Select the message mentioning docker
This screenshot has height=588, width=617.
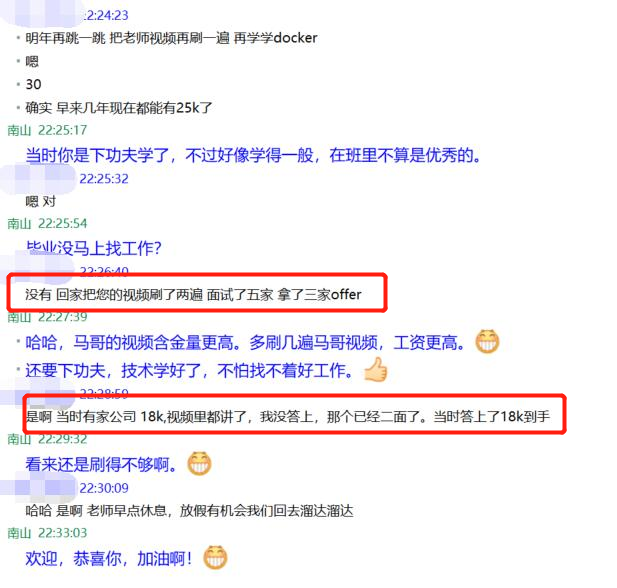[x=171, y=38]
